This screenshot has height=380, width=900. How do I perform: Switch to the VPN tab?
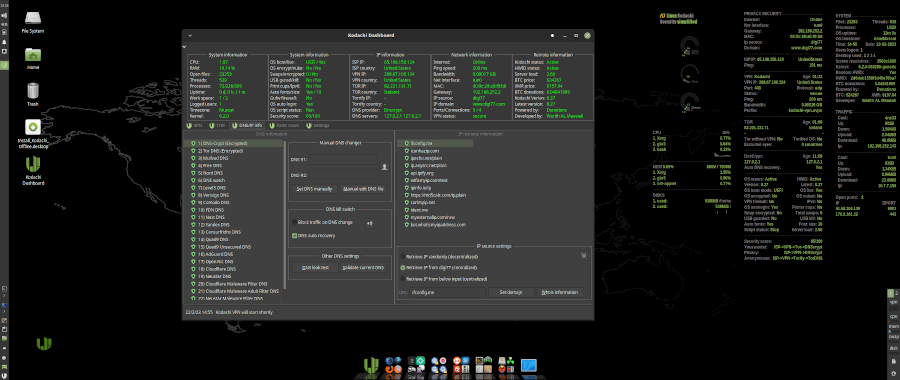click(195, 125)
